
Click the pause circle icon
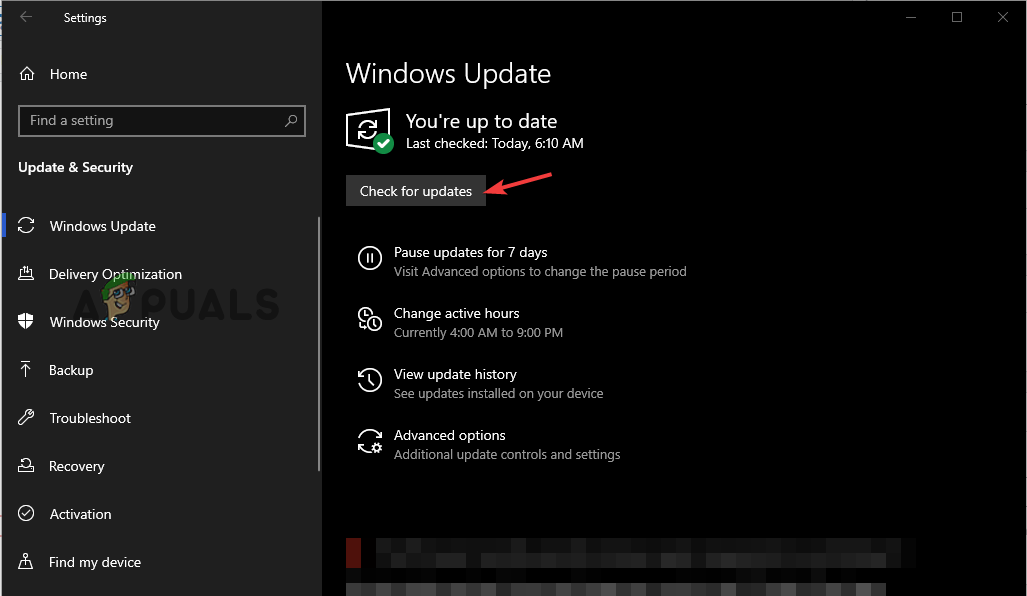click(369, 258)
